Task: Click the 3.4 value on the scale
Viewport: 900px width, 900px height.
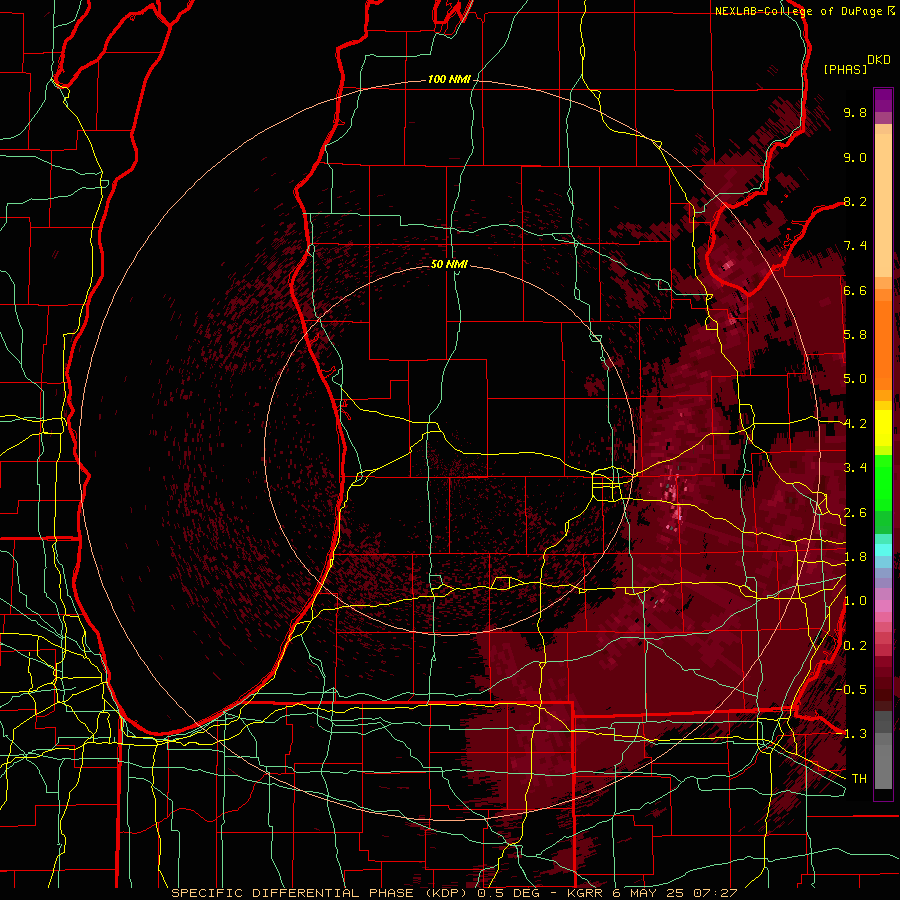Action: pyautogui.click(x=855, y=468)
